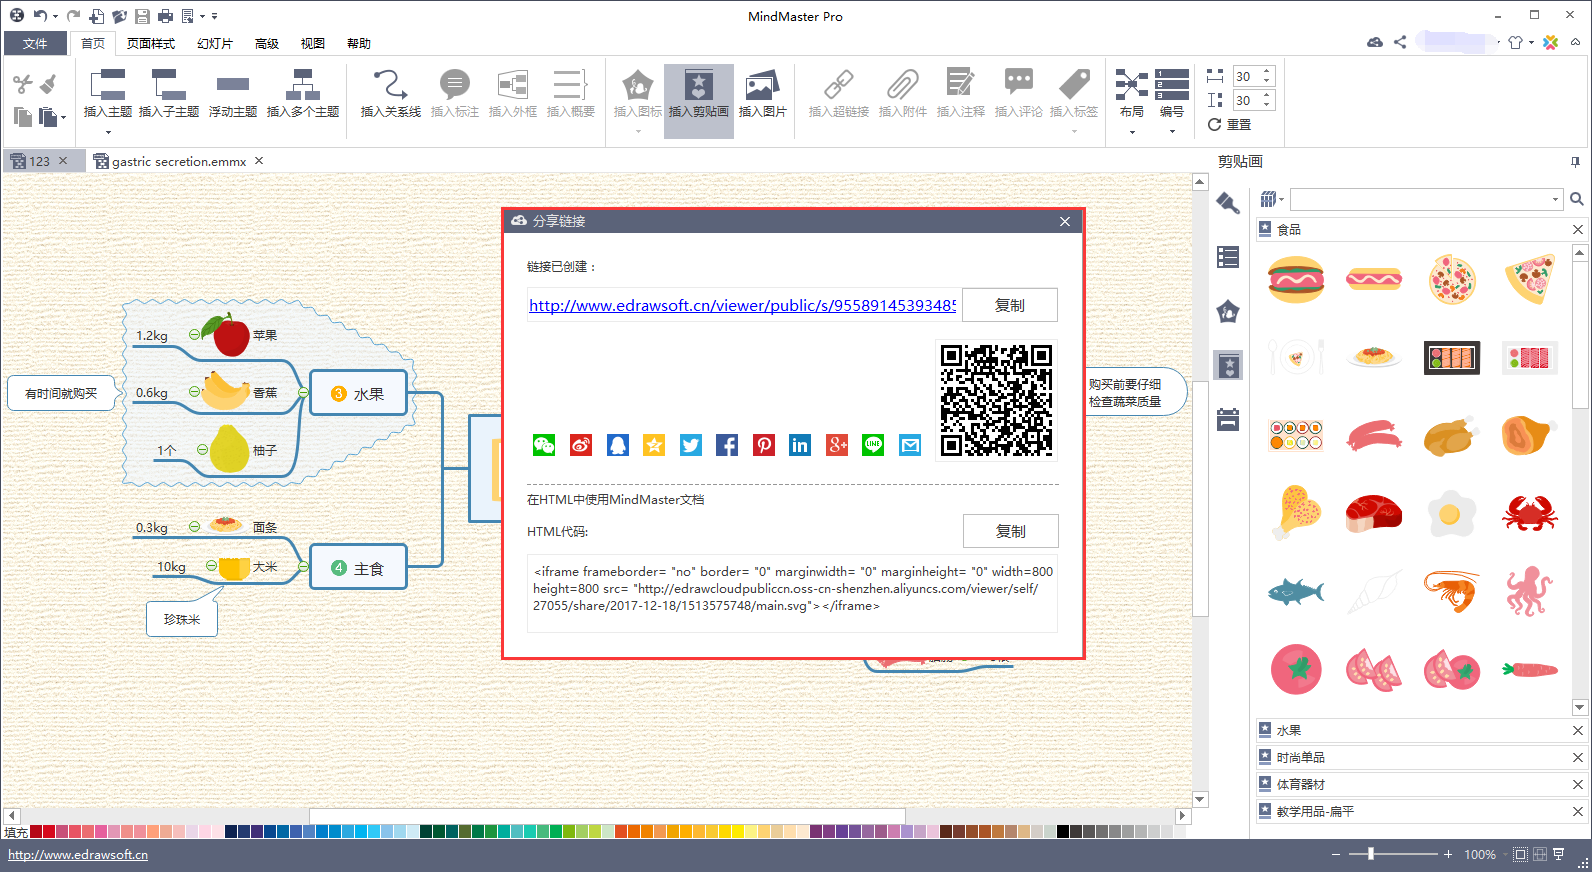Click the Cut scissors icon

[23, 84]
